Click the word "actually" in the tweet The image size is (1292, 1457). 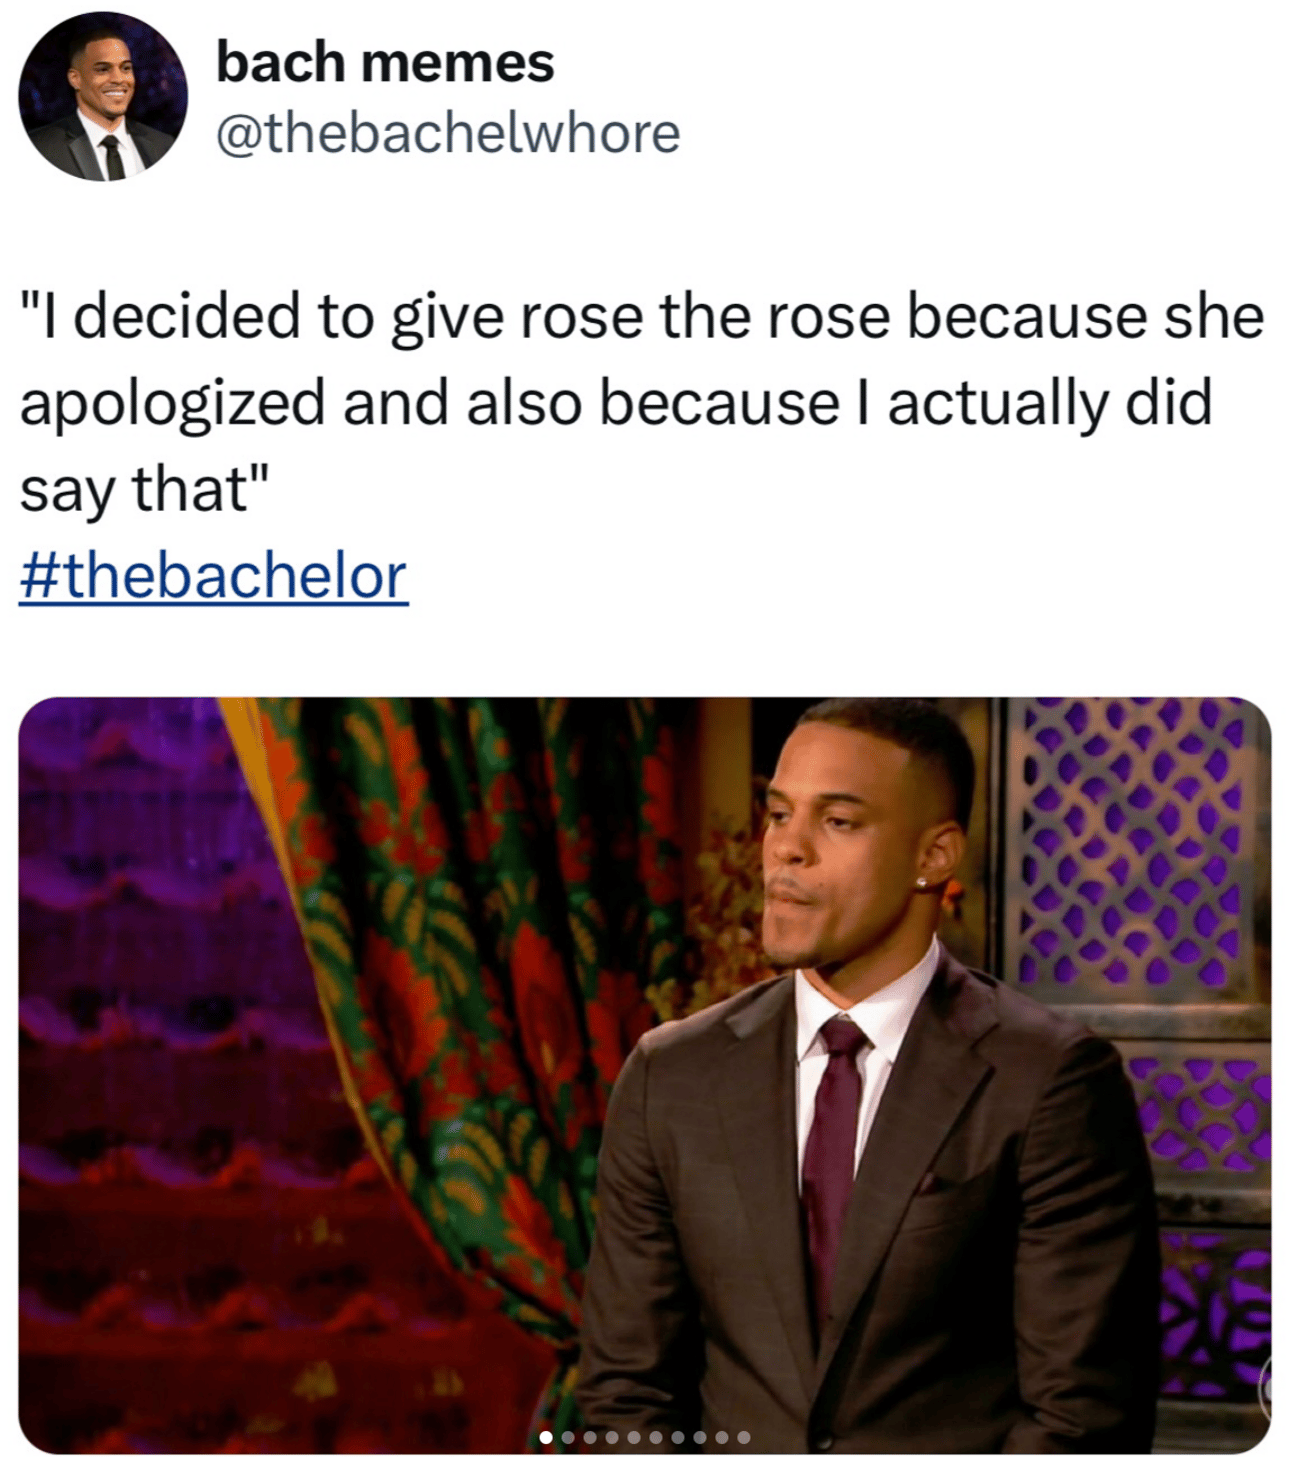point(998,405)
